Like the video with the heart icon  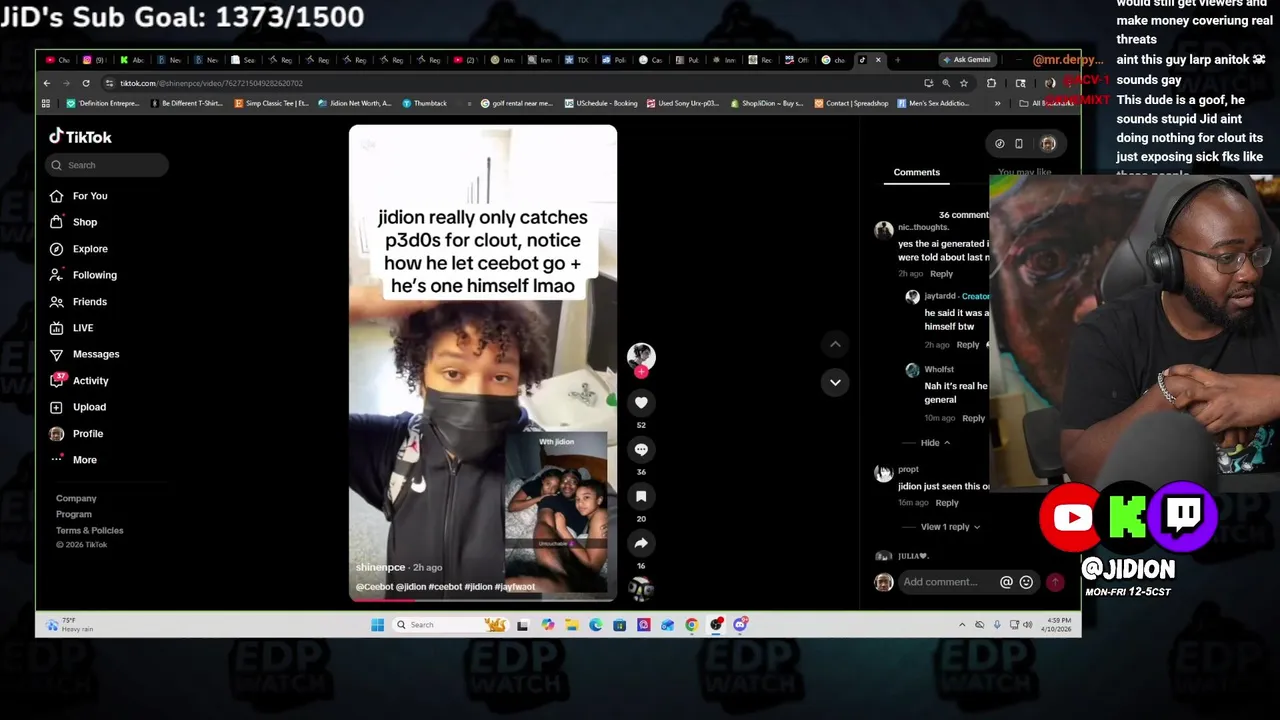[641, 402]
